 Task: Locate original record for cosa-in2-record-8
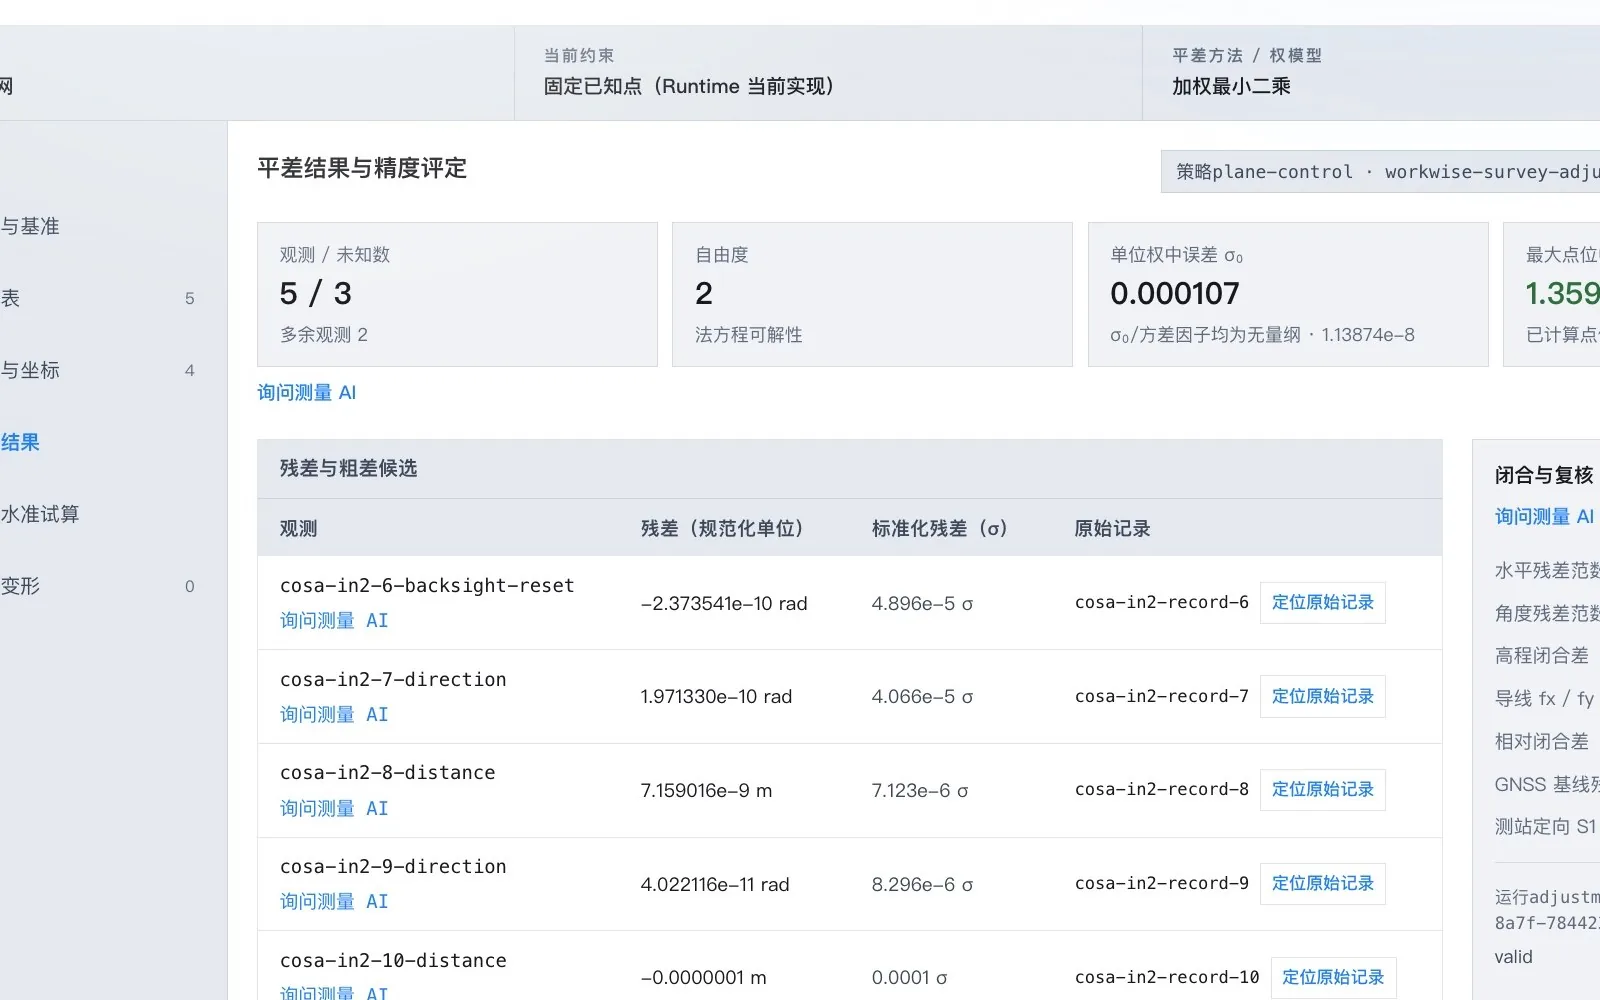pyautogui.click(x=1323, y=789)
